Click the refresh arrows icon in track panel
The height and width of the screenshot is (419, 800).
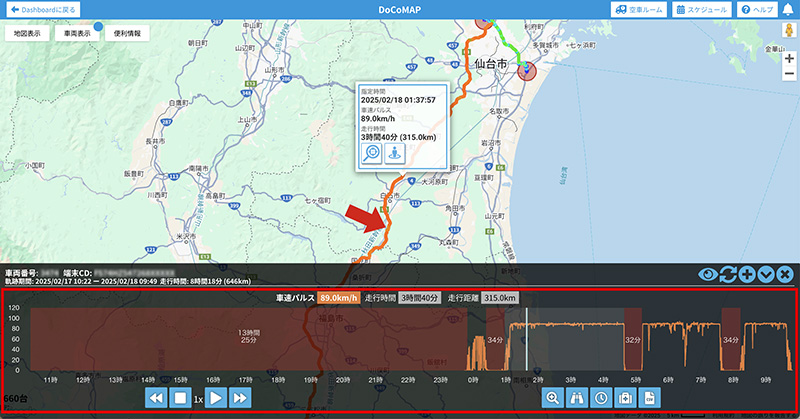[x=729, y=273]
